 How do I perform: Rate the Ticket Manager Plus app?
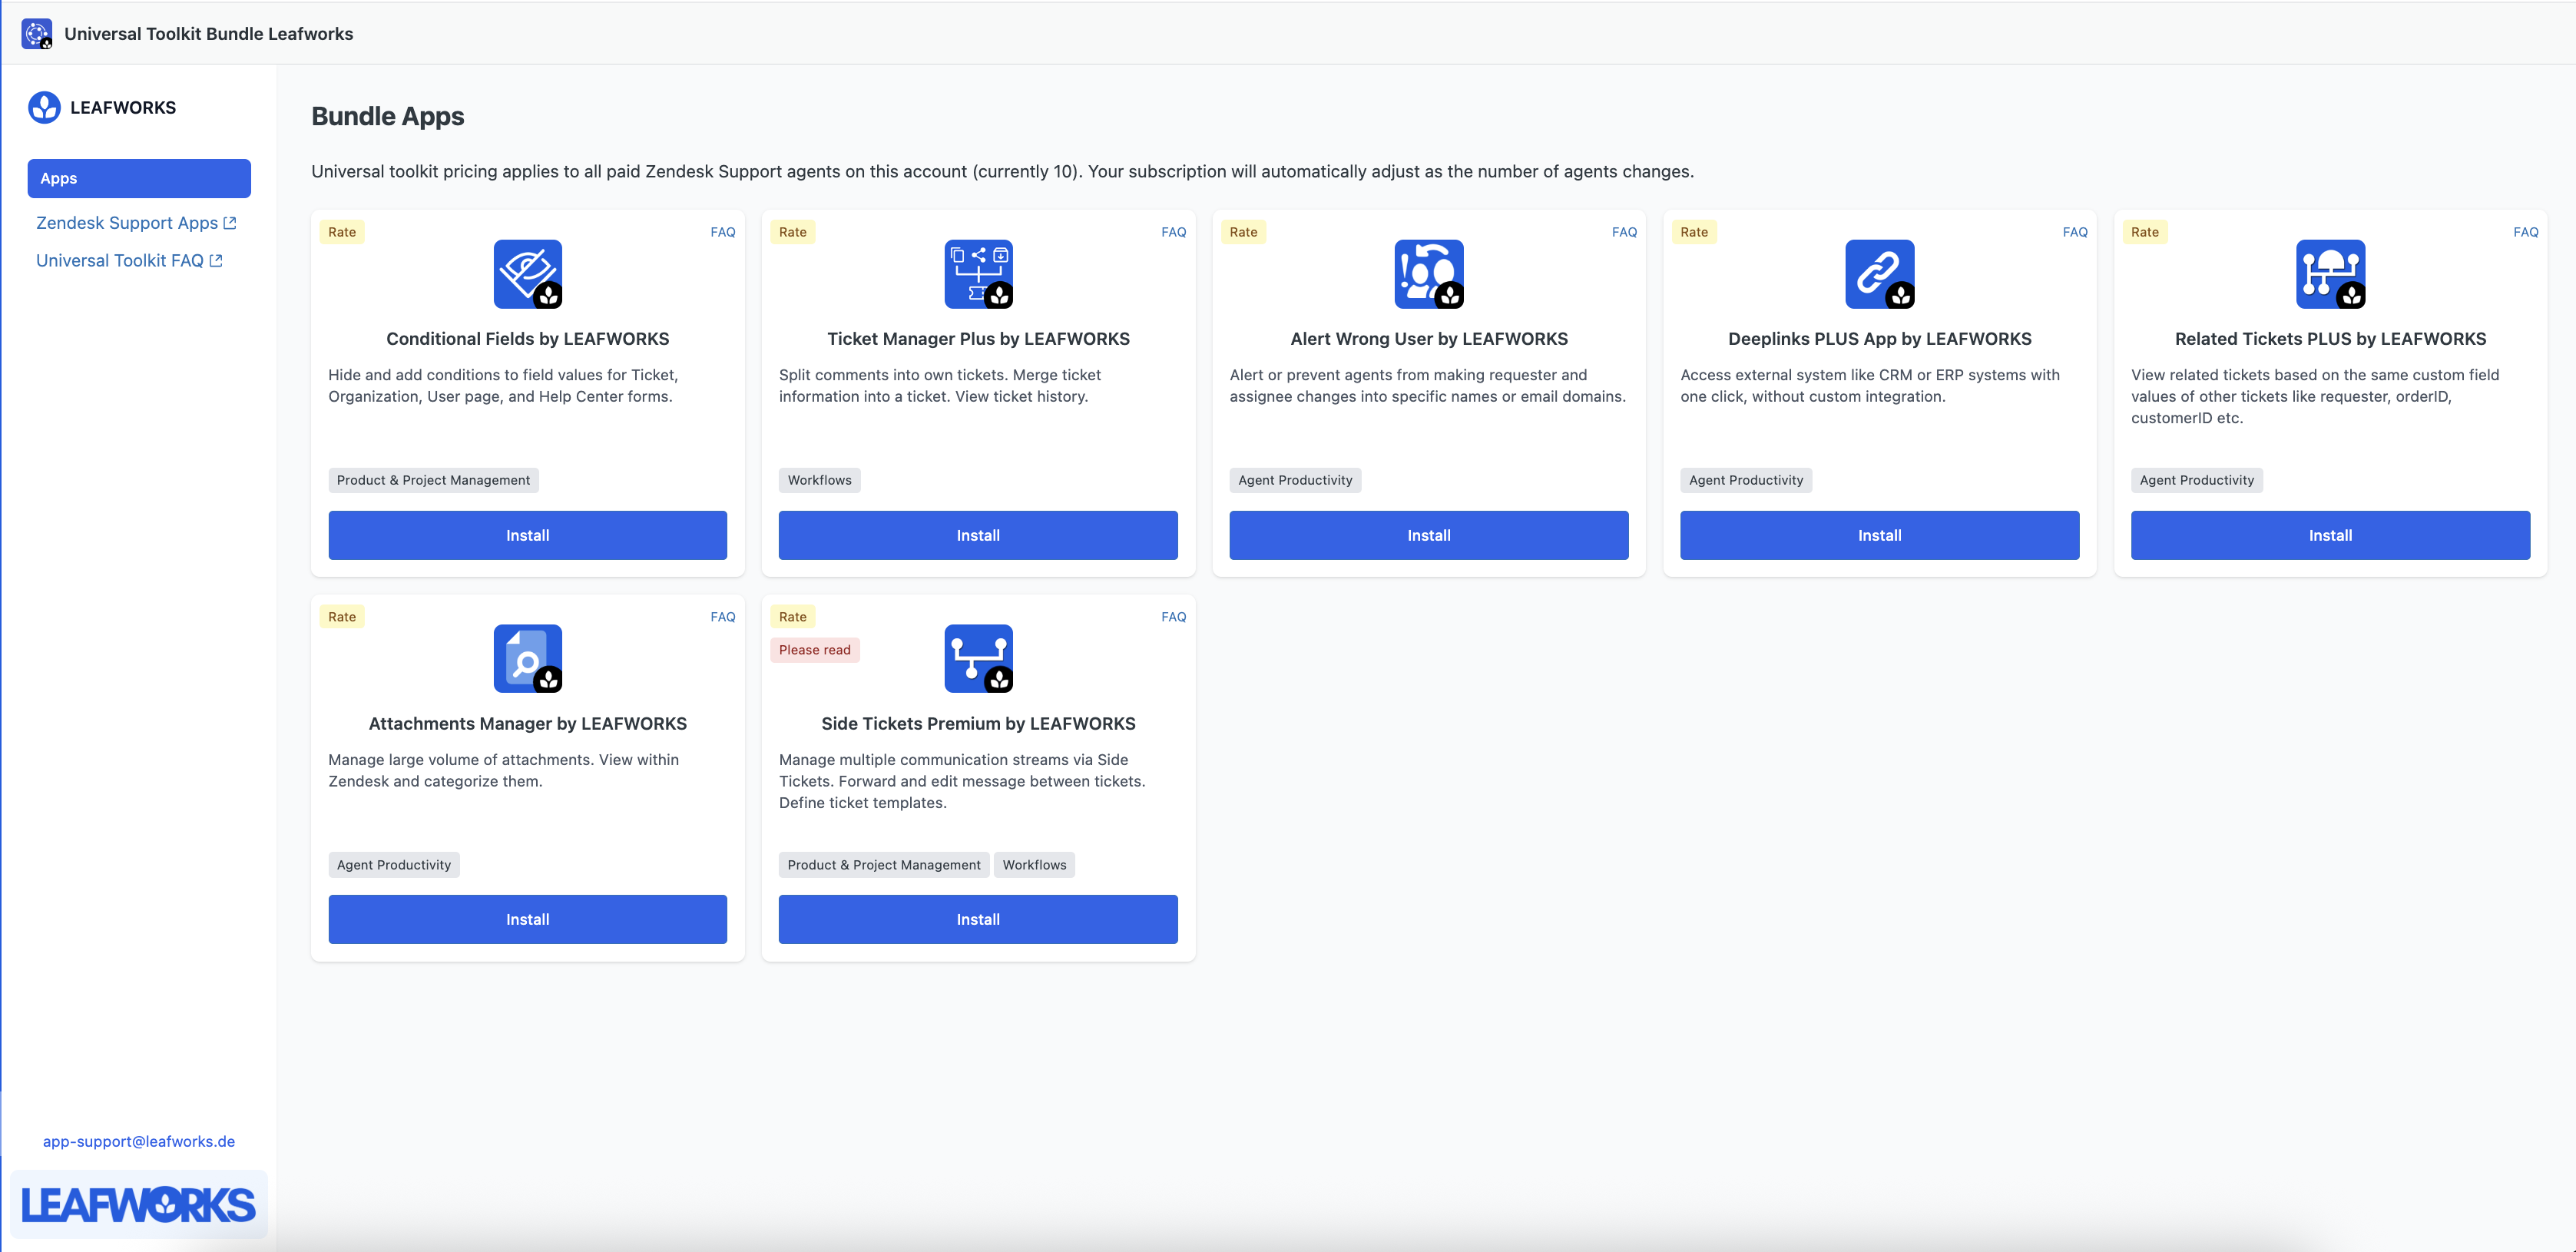pyautogui.click(x=793, y=232)
